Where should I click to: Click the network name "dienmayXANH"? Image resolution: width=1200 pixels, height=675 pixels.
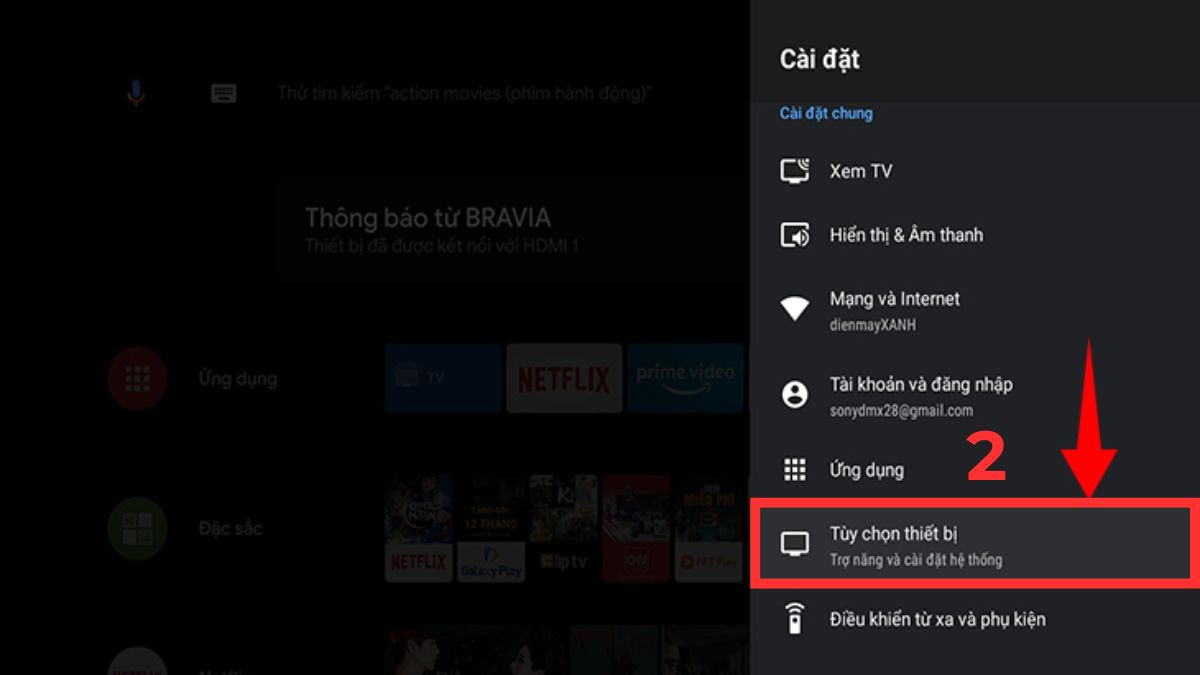(x=874, y=325)
